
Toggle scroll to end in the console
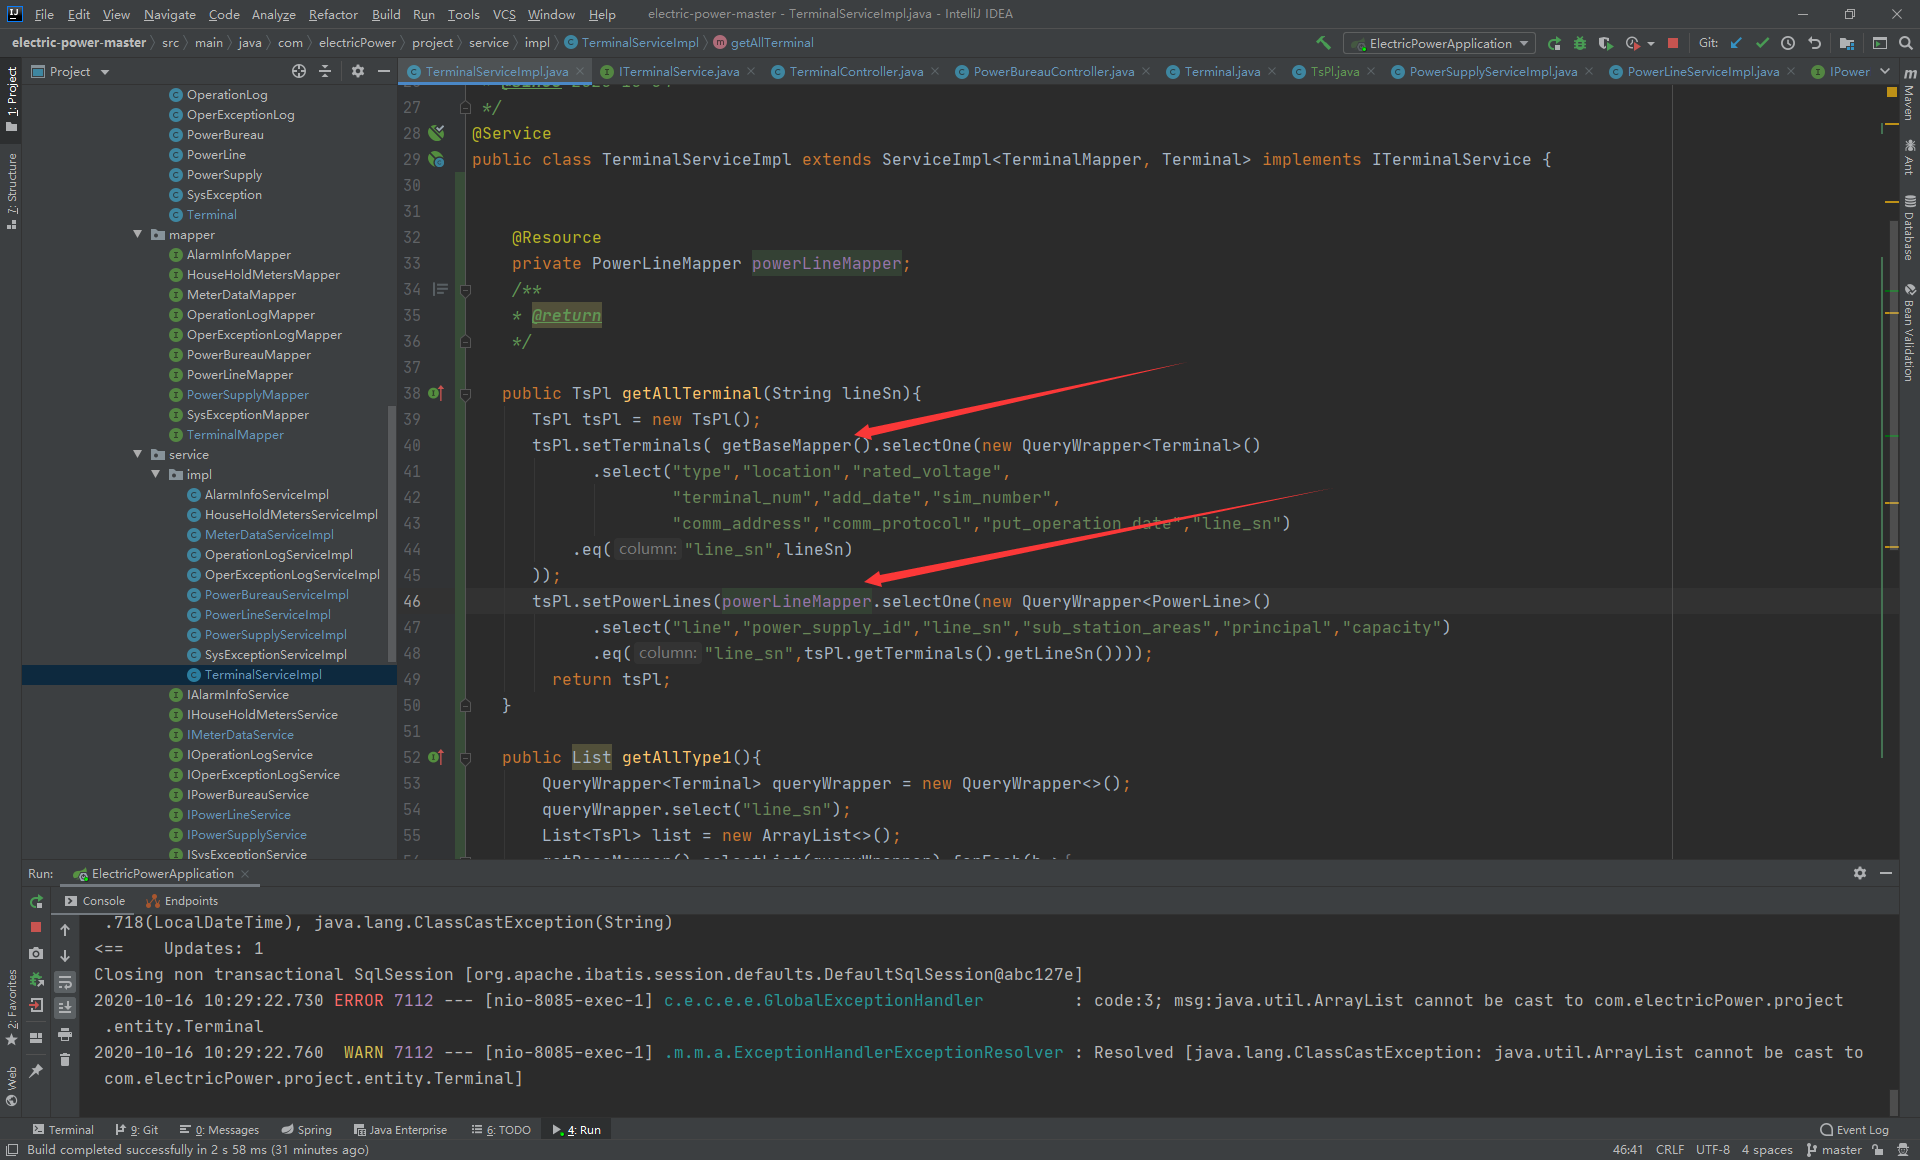(x=65, y=1008)
